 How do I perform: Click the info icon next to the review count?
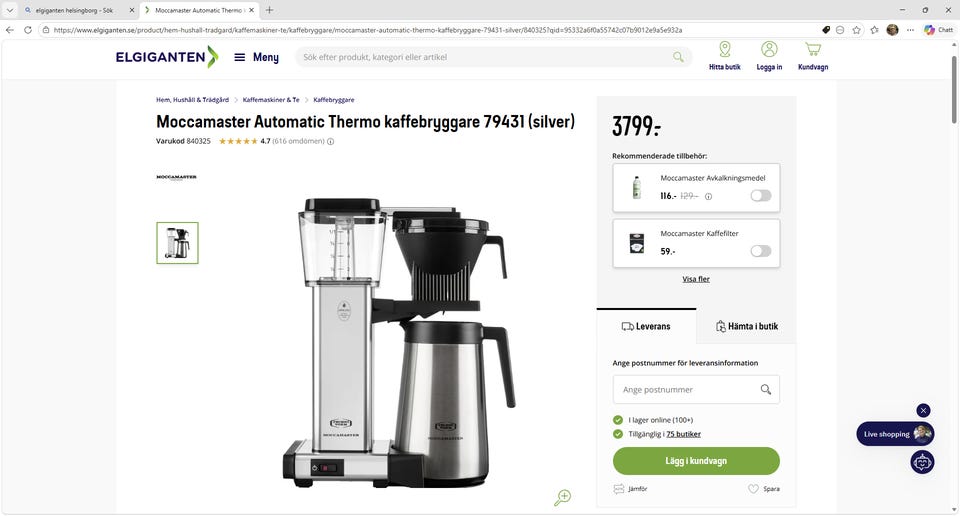[x=331, y=141]
